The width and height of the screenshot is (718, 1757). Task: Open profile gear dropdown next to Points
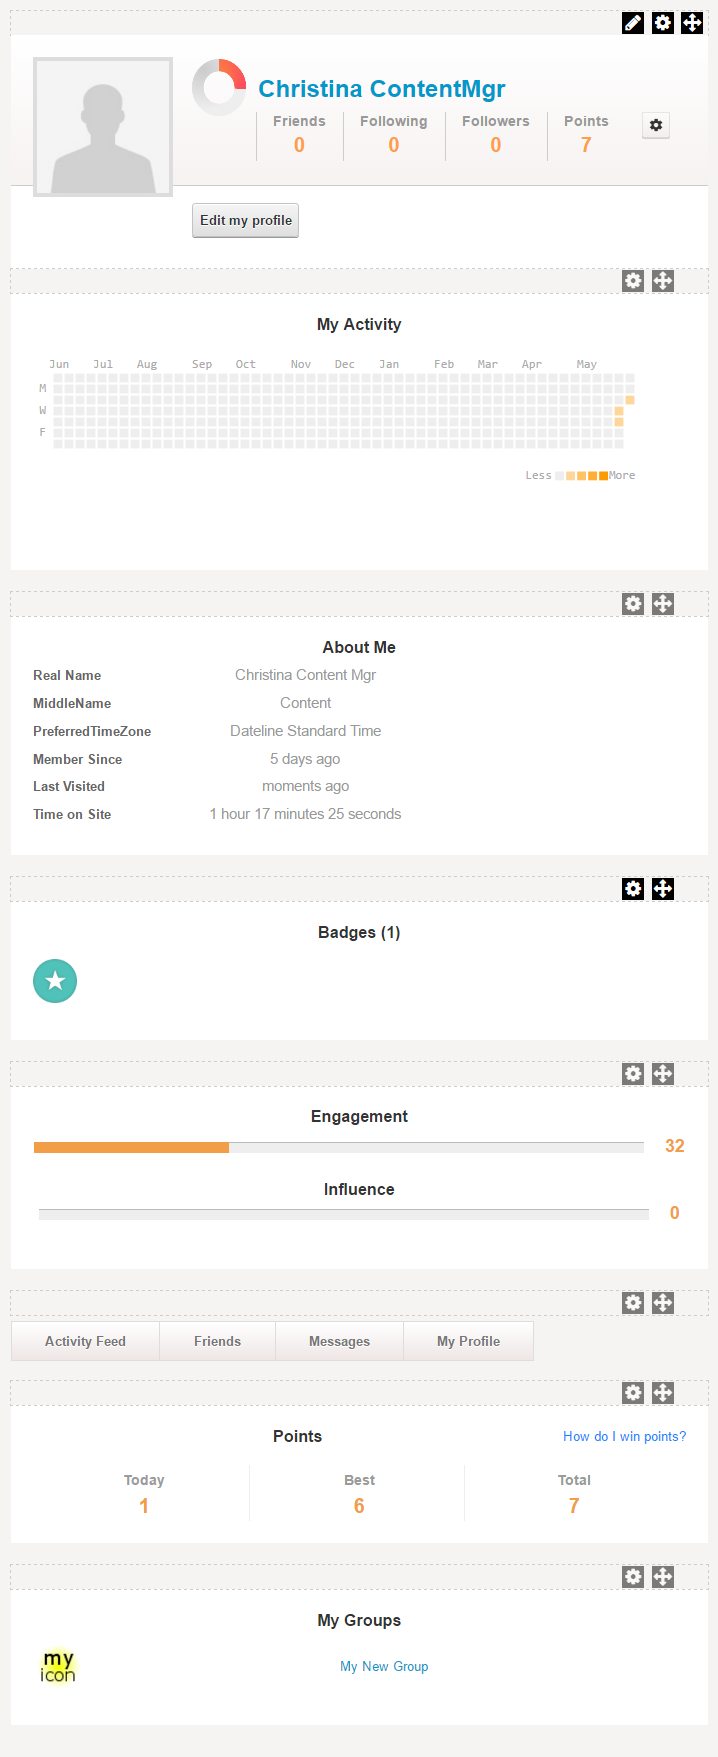(x=656, y=125)
